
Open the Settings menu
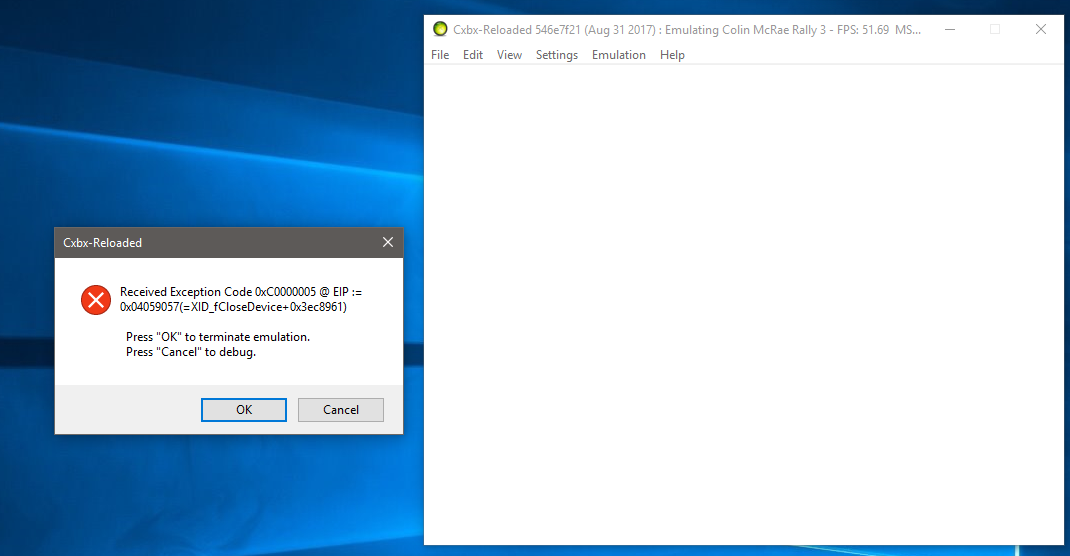click(557, 55)
